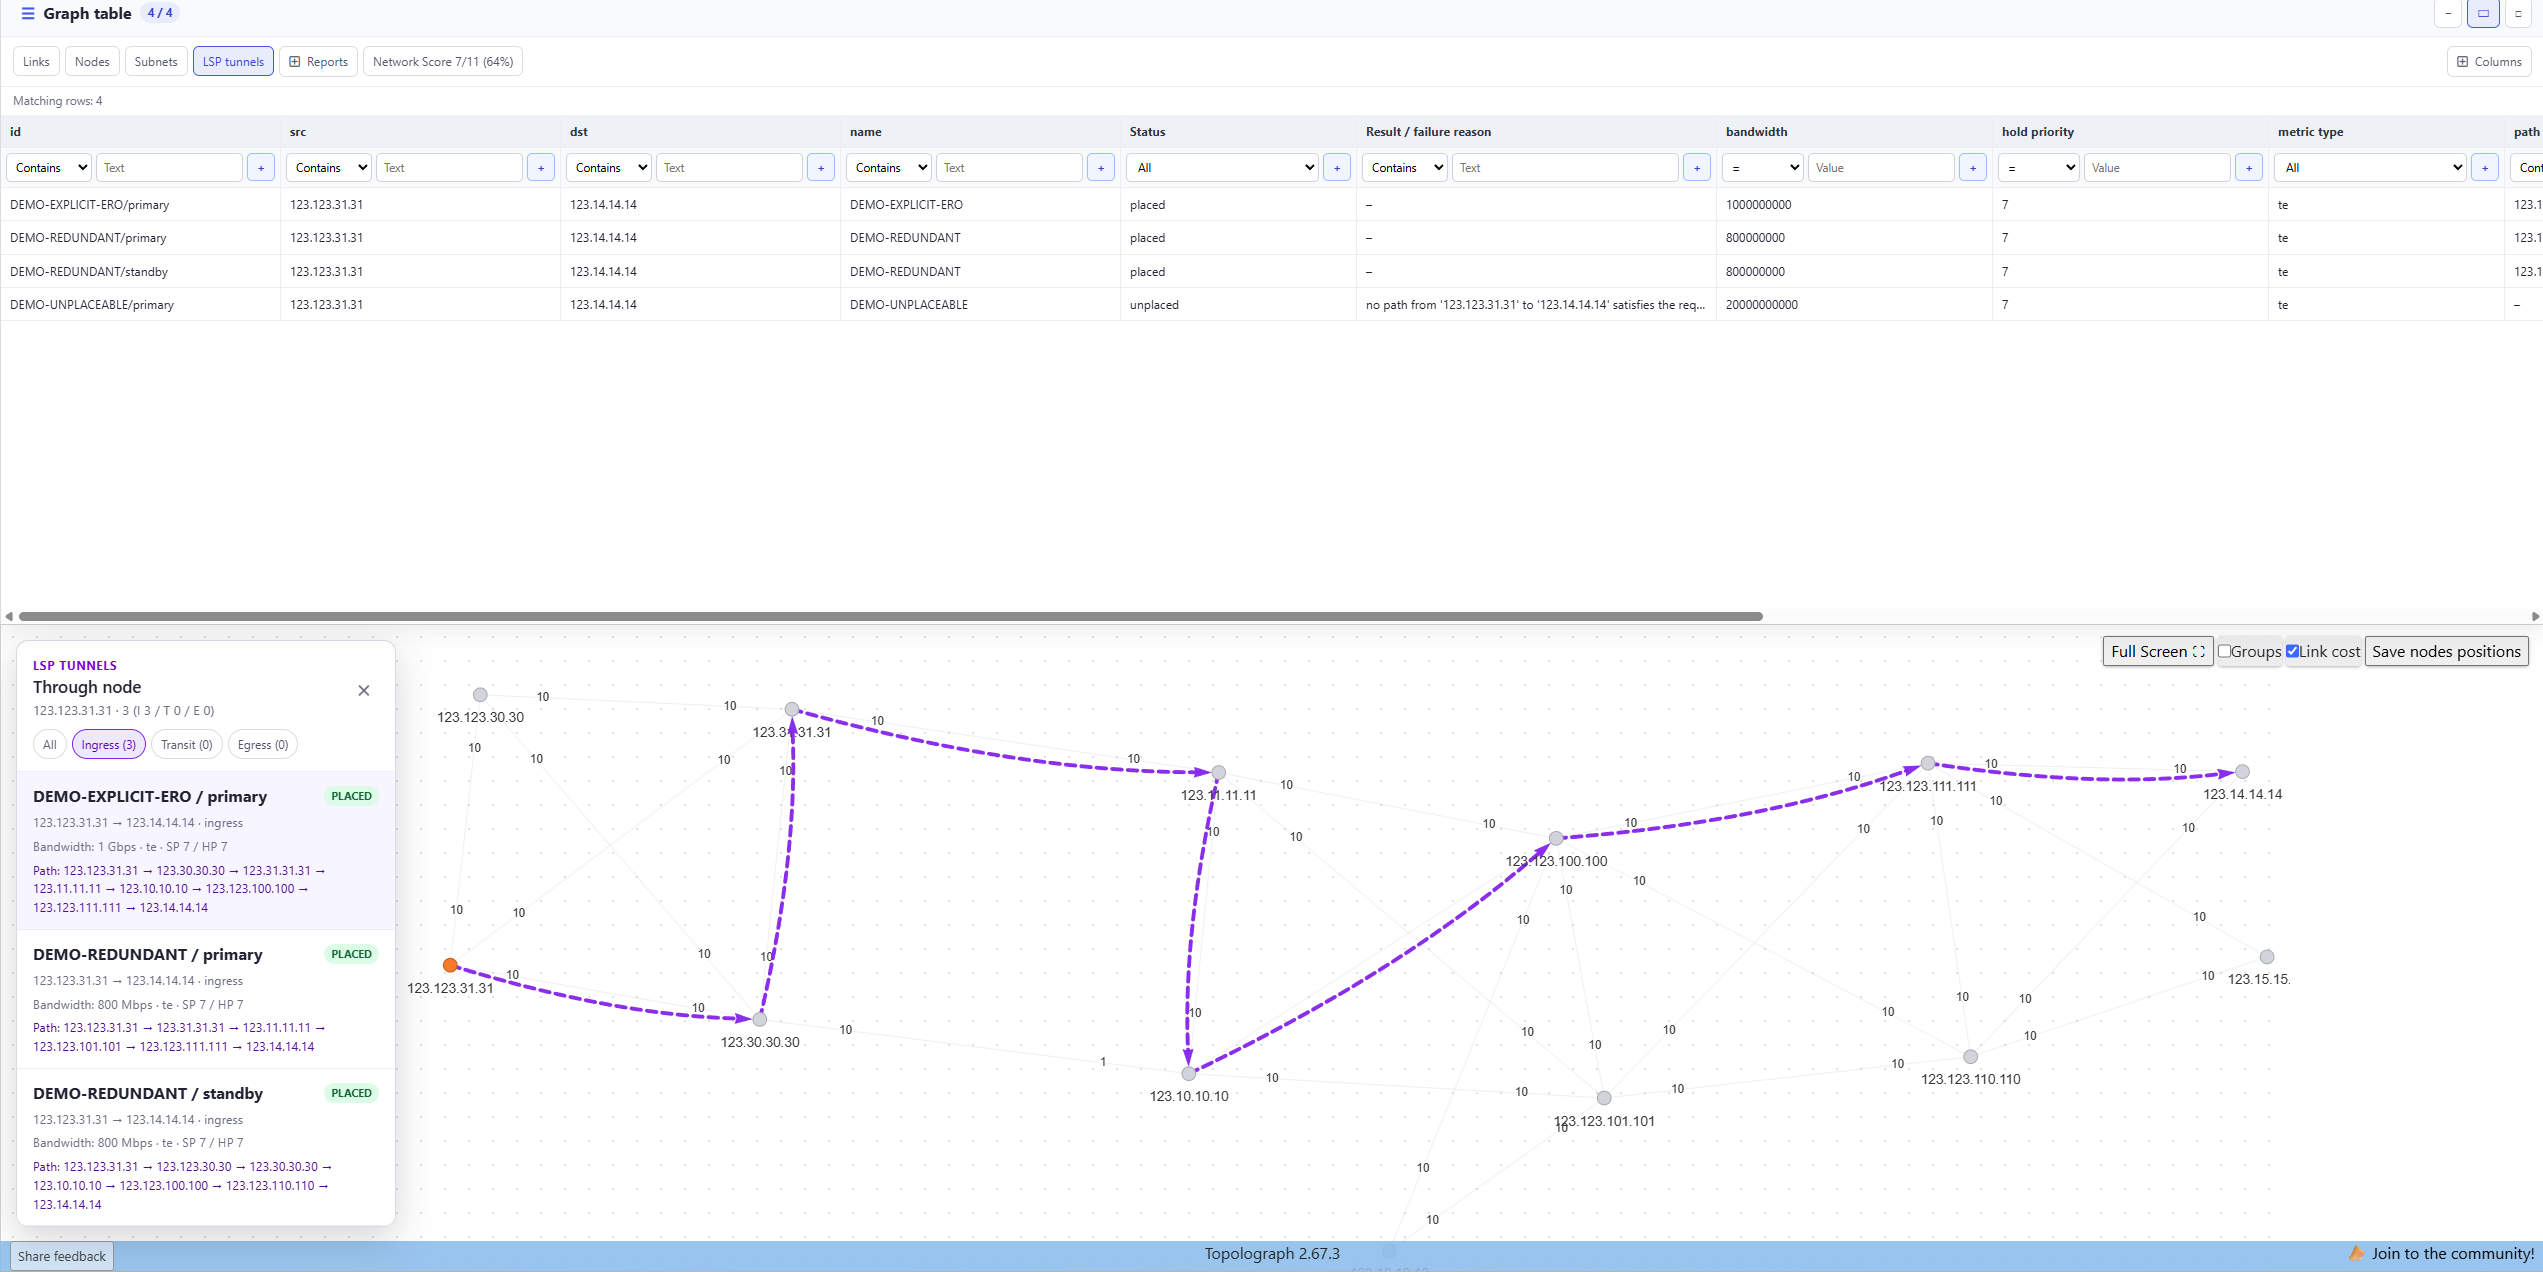Screen dimensions: 2543x1272
Task: Open the id Contains operator dropdown
Action: (x=49, y=168)
